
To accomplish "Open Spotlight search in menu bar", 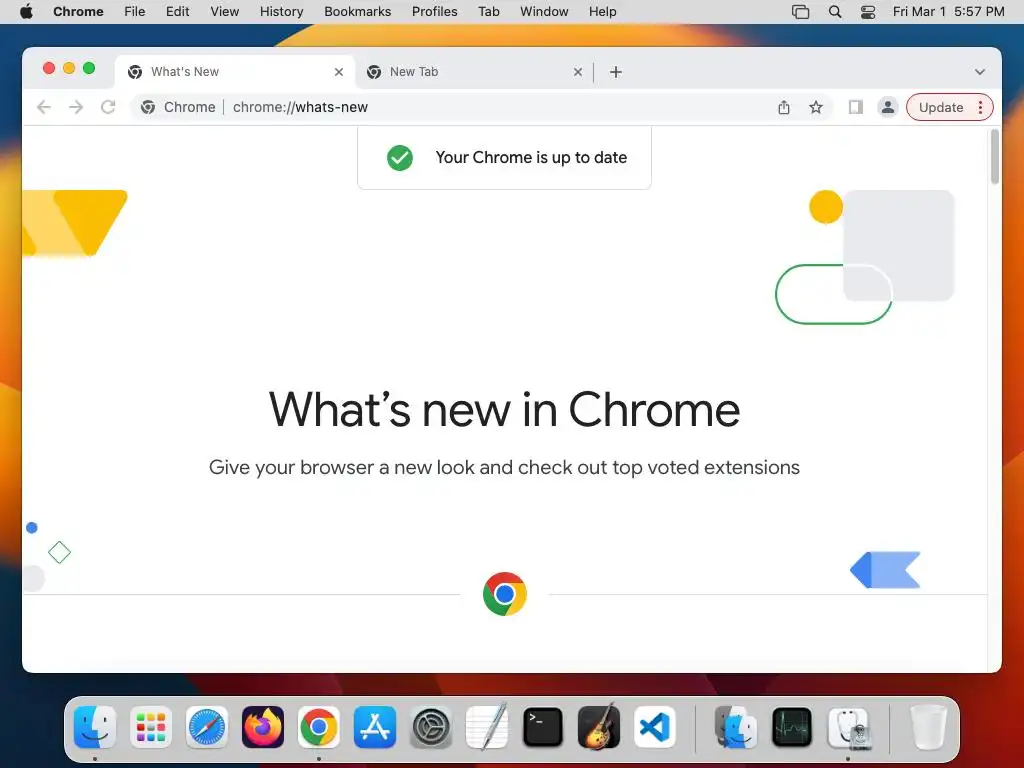I will coord(835,12).
